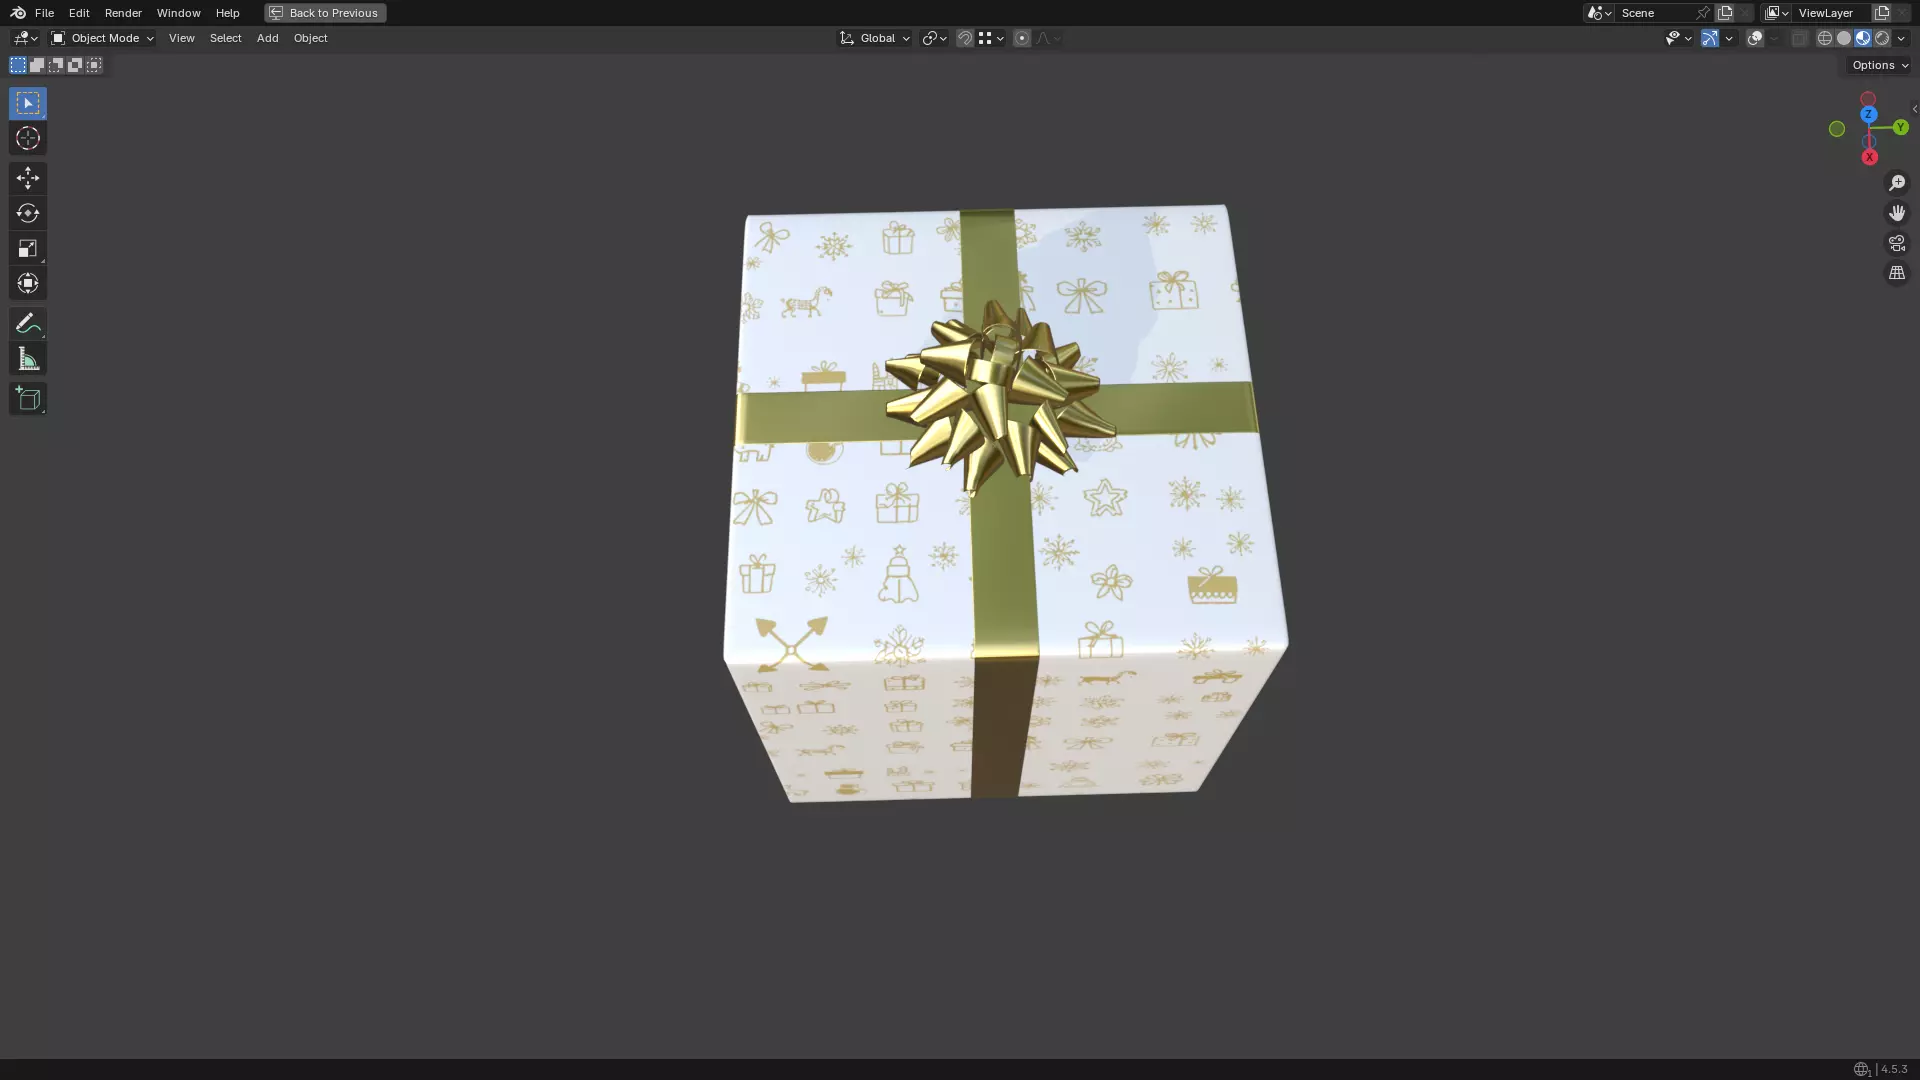Click the blue Z axis gizmo handle

click(x=1868, y=114)
